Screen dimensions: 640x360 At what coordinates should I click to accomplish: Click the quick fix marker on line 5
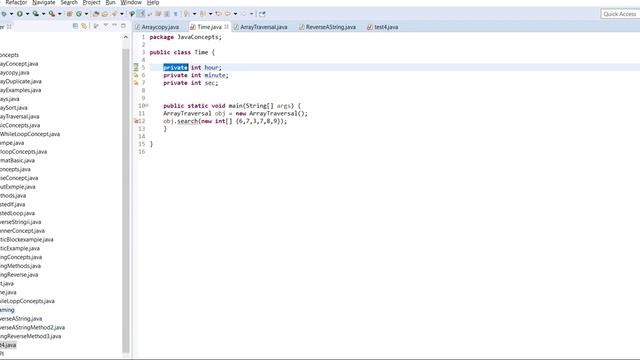(x=136, y=67)
